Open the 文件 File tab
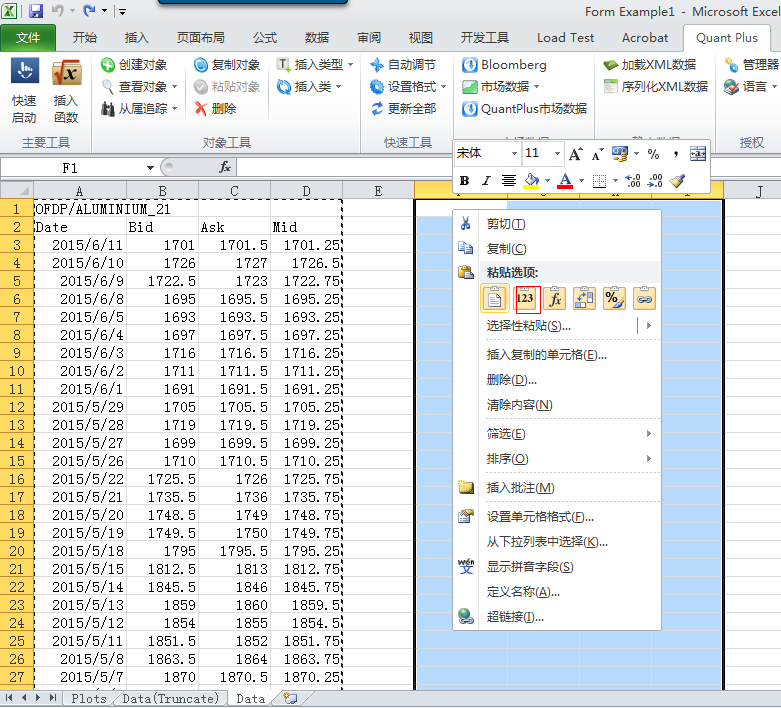The height and width of the screenshot is (708, 781). coord(28,38)
